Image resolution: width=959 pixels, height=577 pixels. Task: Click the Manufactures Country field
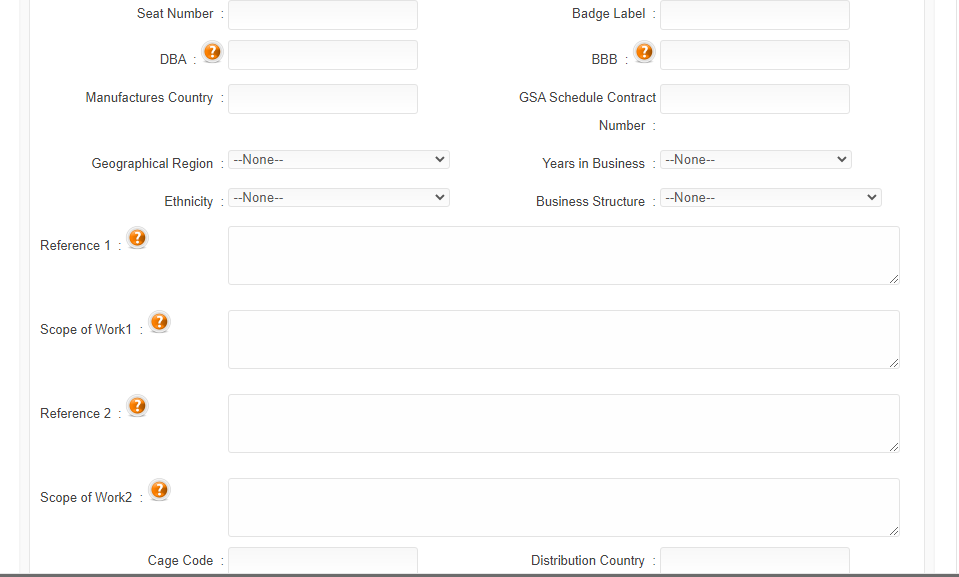(323, 99)
